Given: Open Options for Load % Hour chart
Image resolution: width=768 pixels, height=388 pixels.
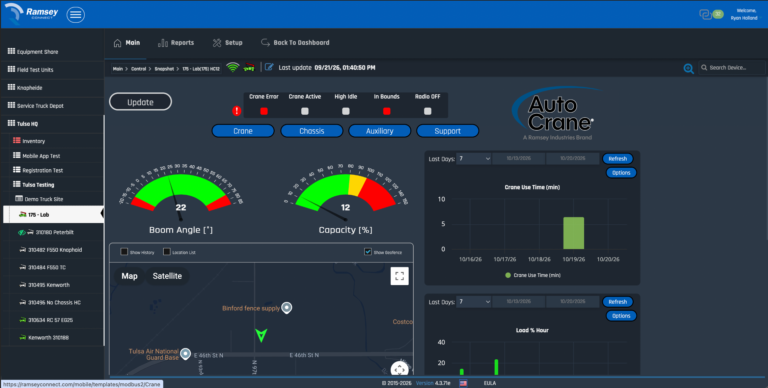Looking at the screenshot, I should 621,315.
